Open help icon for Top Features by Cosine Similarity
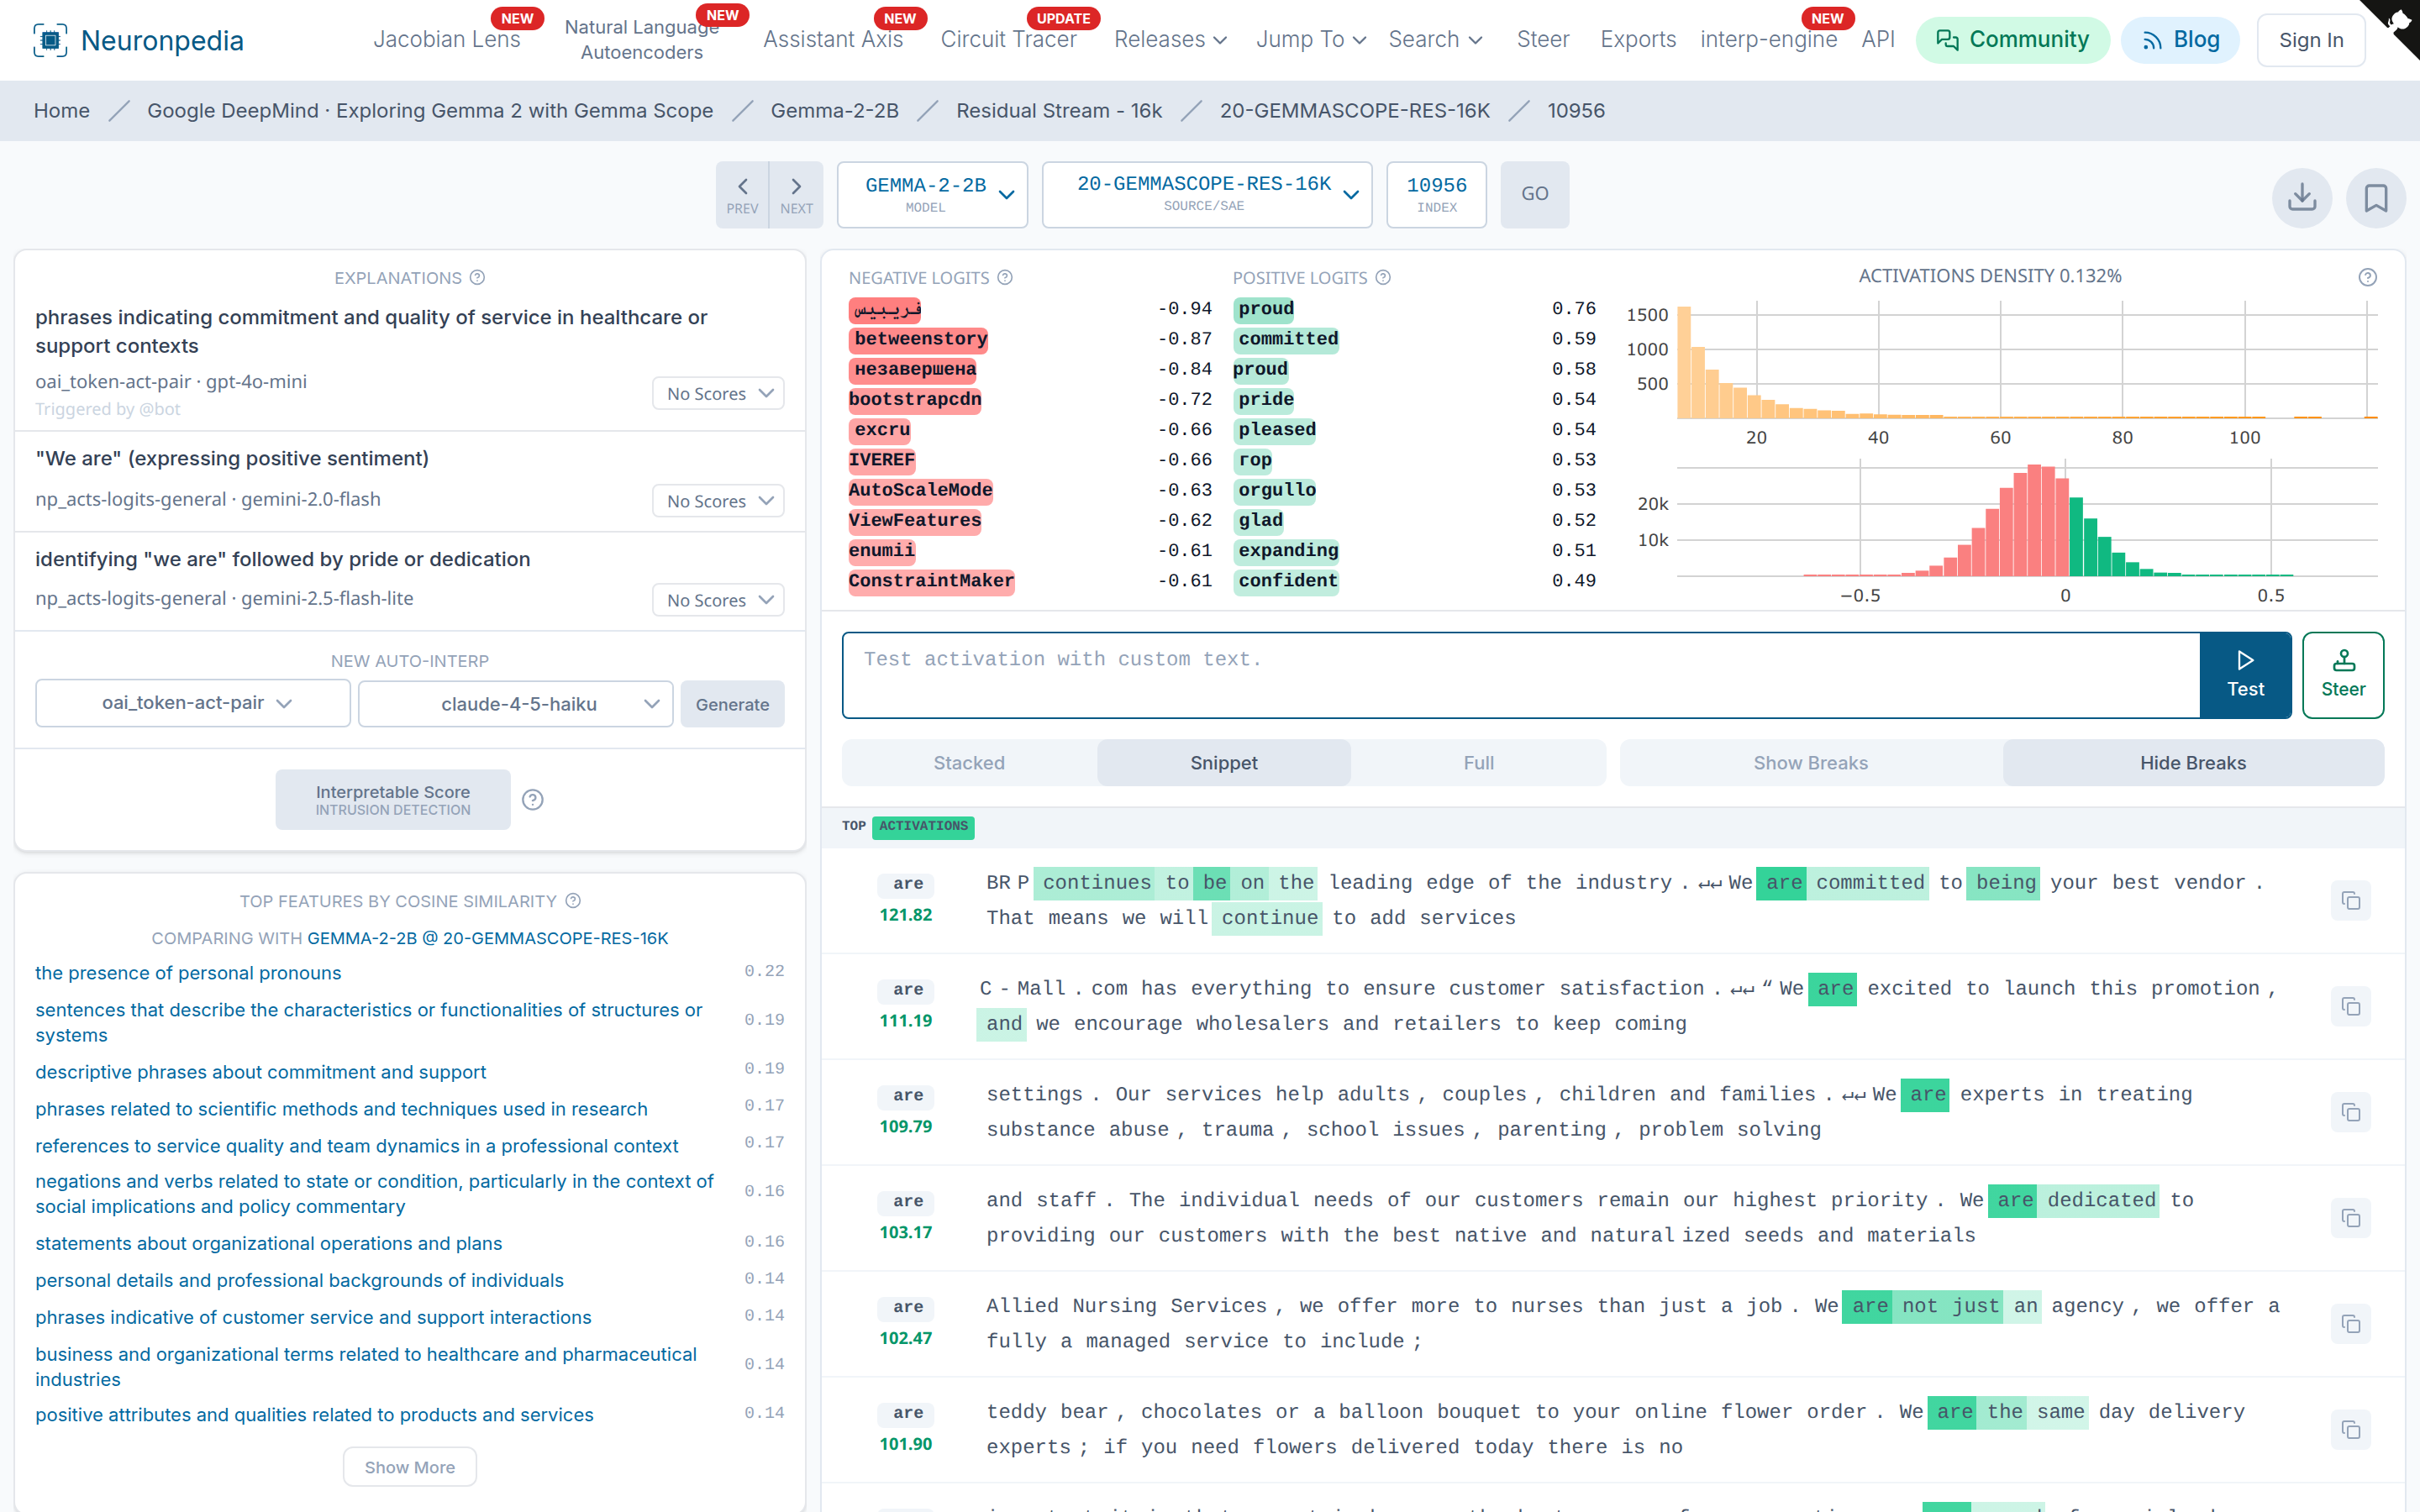The height and width of the screenshot is (1512, 2420). tap(573, 900)
